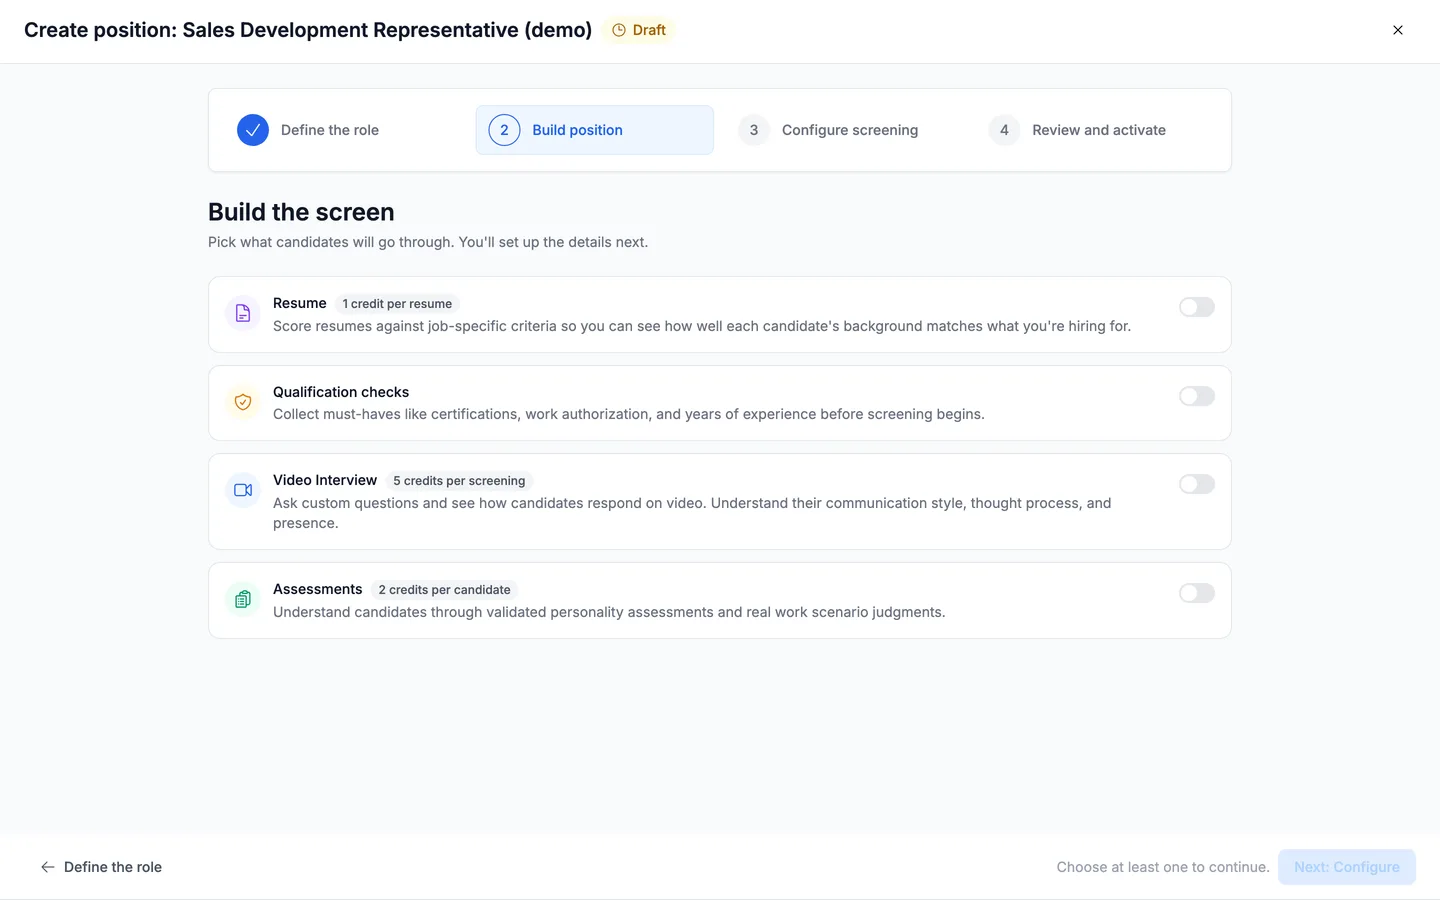Click 'Pick what candidates will go through' subtitle

point(428,242)
